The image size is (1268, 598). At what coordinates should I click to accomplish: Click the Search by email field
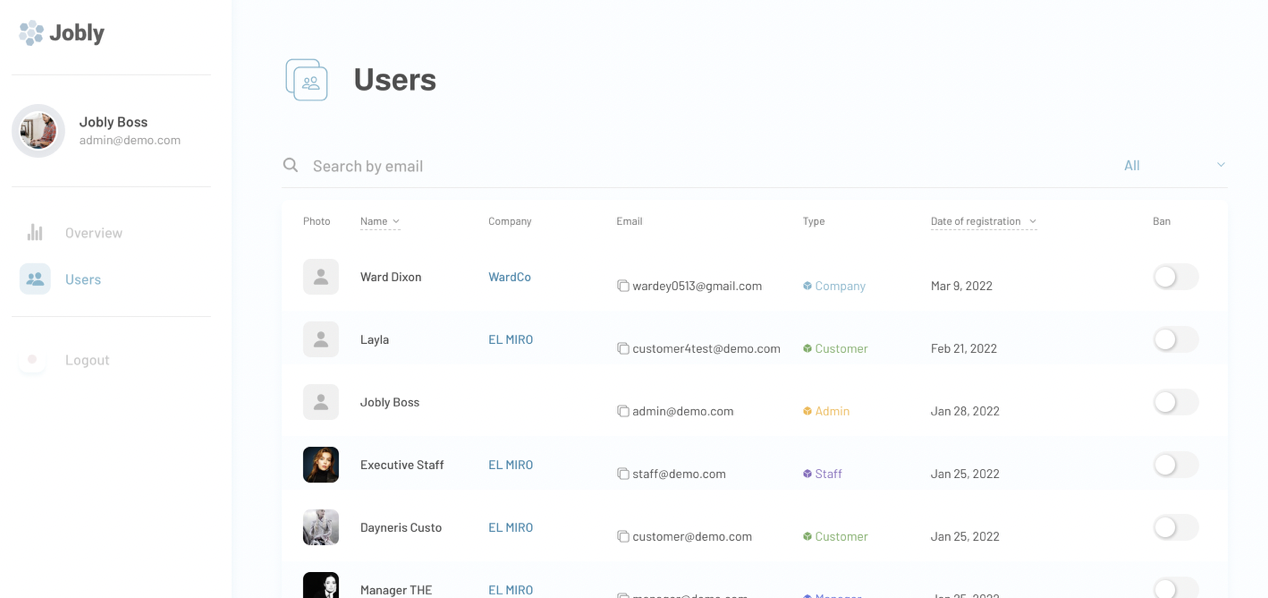[700, 166]
